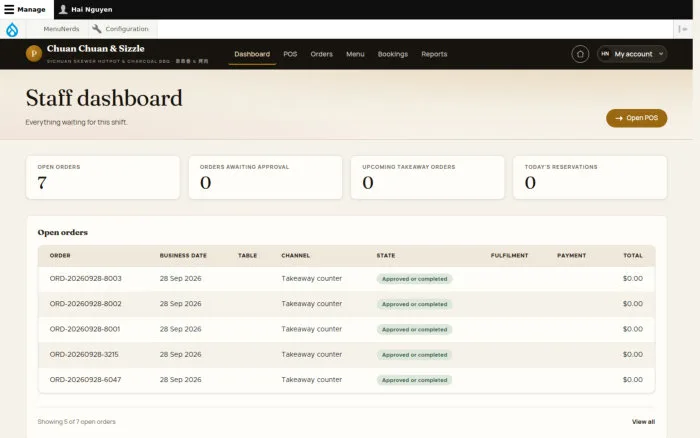
Task: Open the Hai Nguyen user menu
Action: tap(86, 9)
